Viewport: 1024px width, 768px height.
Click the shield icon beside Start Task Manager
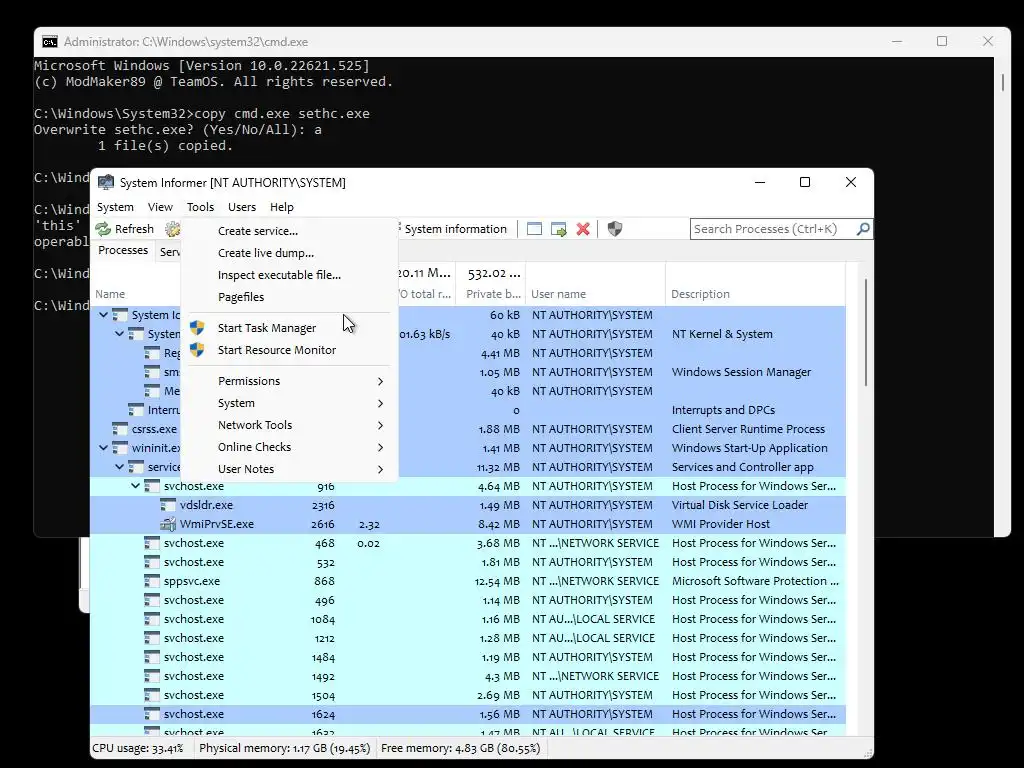[x=197, y=328]
